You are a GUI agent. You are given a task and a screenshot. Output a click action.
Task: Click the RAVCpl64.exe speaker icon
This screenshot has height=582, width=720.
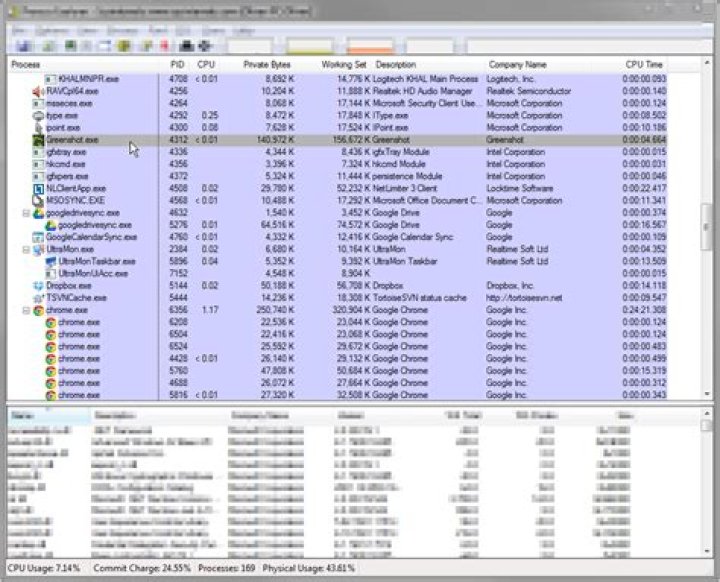click(x=38, y=91)
